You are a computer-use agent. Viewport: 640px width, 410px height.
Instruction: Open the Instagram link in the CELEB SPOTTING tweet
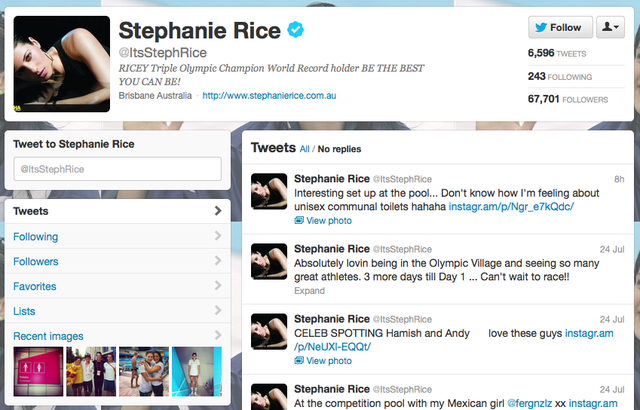click(x=589, y=333)
